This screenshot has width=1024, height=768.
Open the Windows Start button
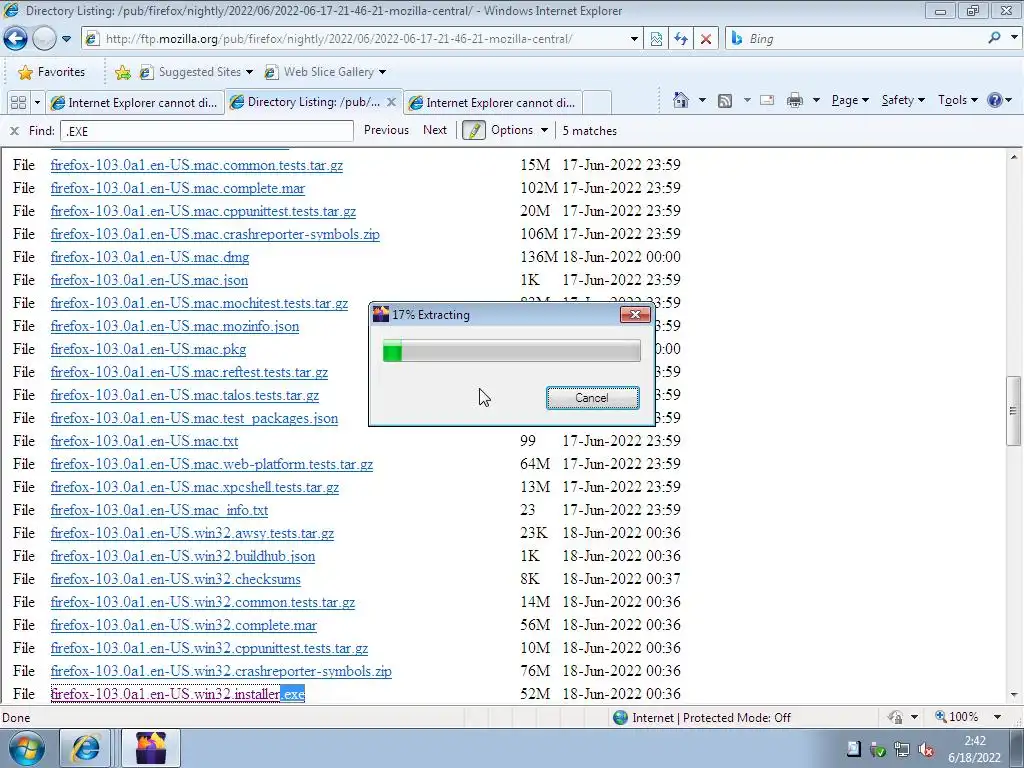click(x=26, y=748)
